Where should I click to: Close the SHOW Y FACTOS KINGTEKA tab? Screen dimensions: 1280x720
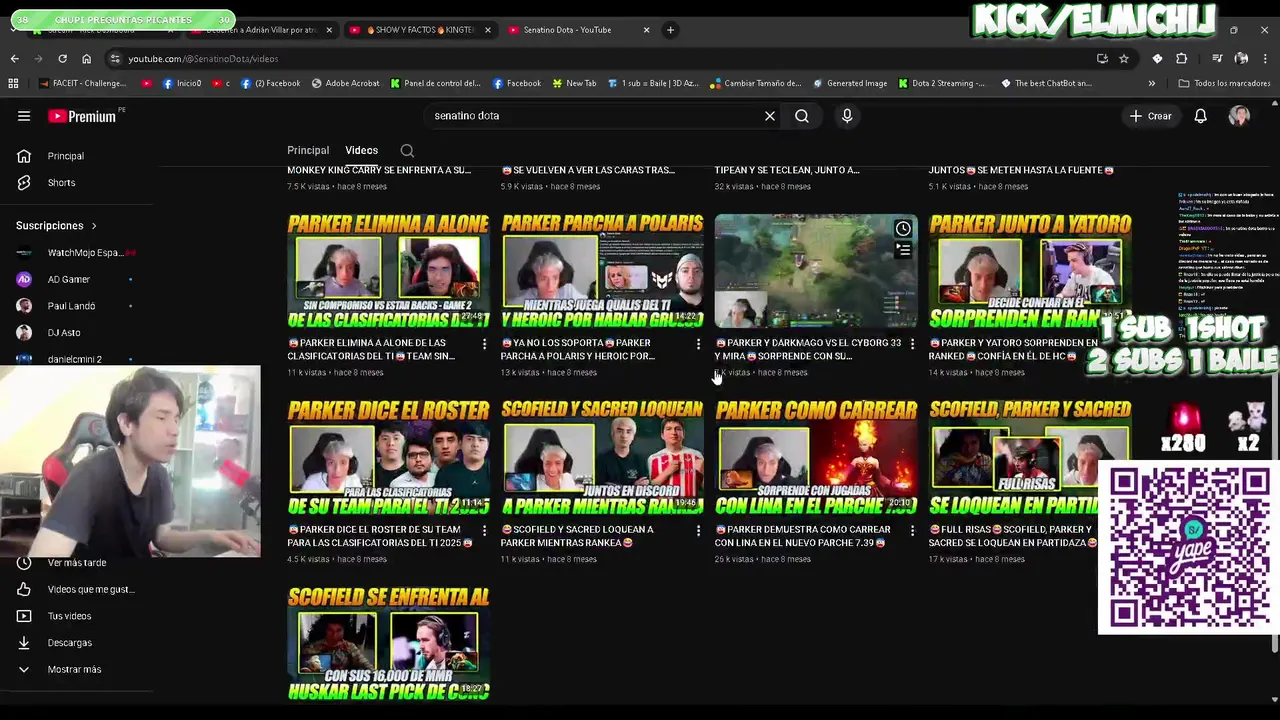488,30
